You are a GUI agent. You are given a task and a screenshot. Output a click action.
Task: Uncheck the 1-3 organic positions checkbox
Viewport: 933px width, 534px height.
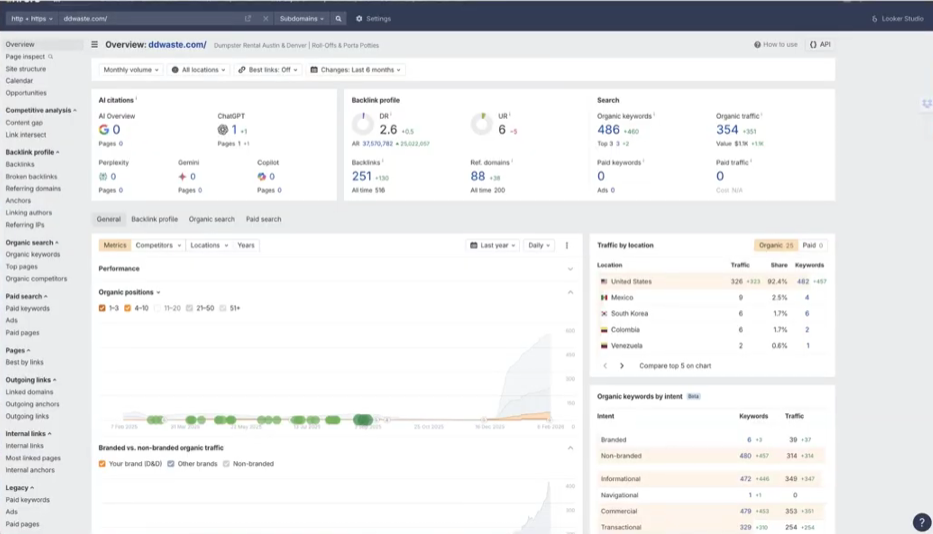pos(102,308)
